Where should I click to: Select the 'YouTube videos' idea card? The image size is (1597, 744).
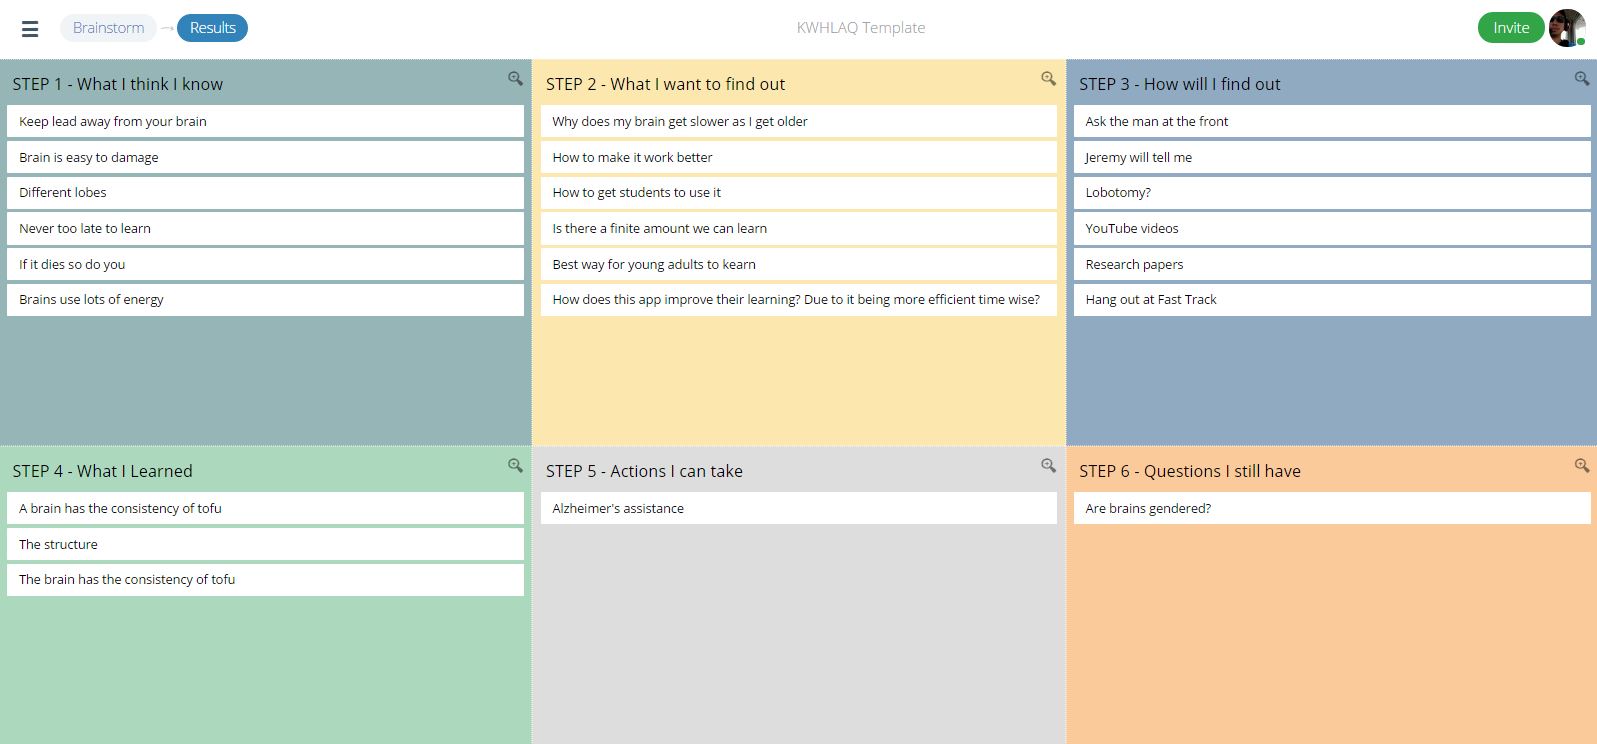(1331, 228)
